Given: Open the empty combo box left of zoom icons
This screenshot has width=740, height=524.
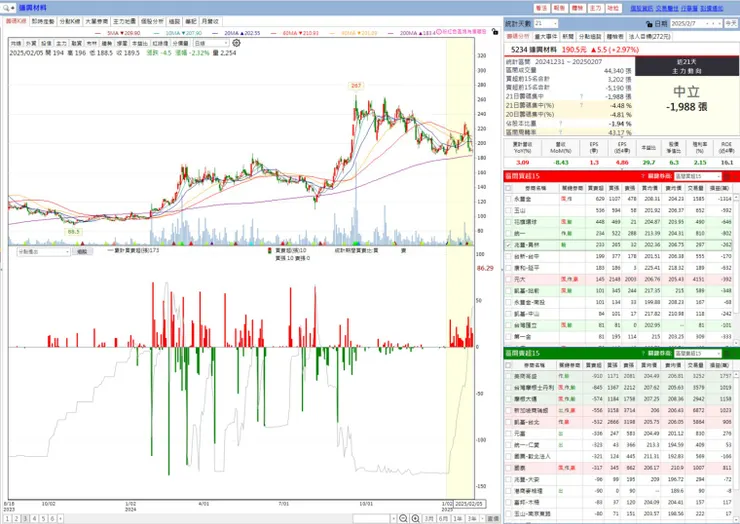Looking at the screenshot, I should [375, 518].
